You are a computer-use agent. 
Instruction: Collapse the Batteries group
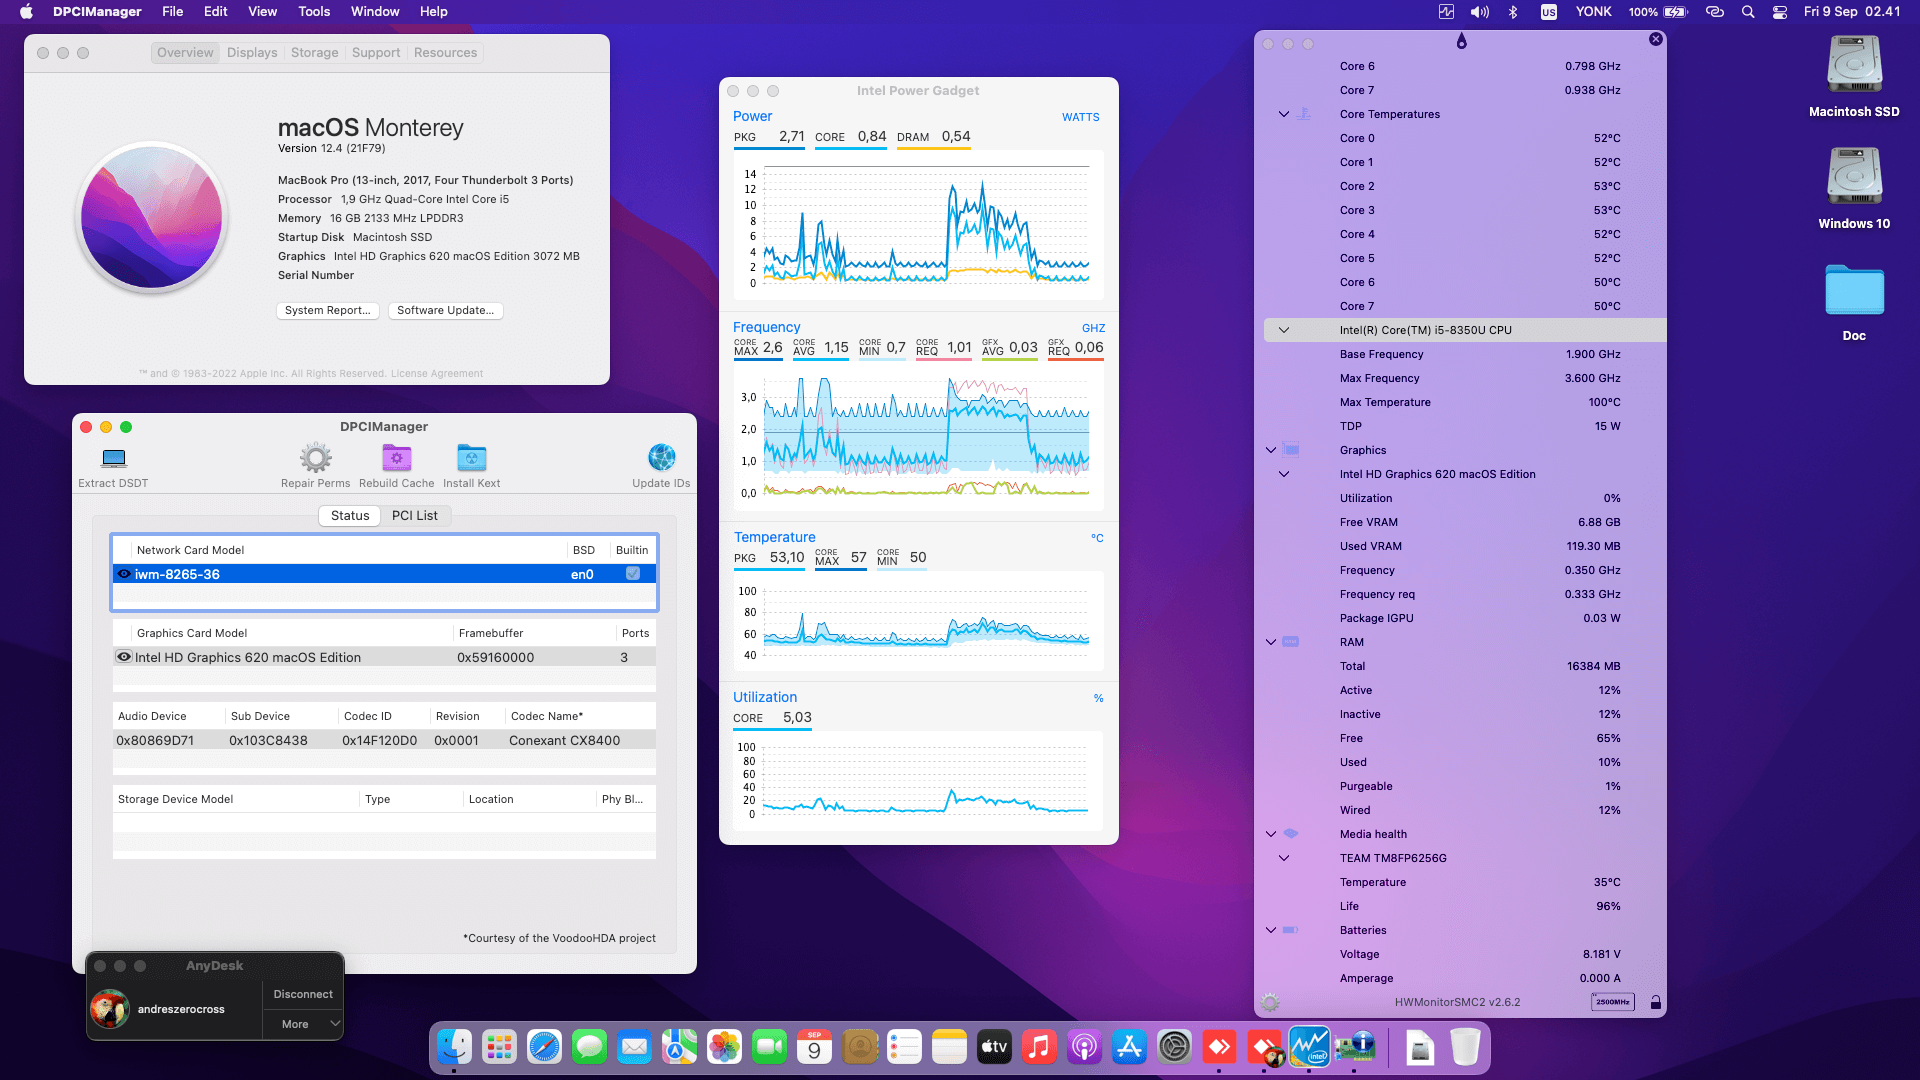click(x=1271, y=930)
